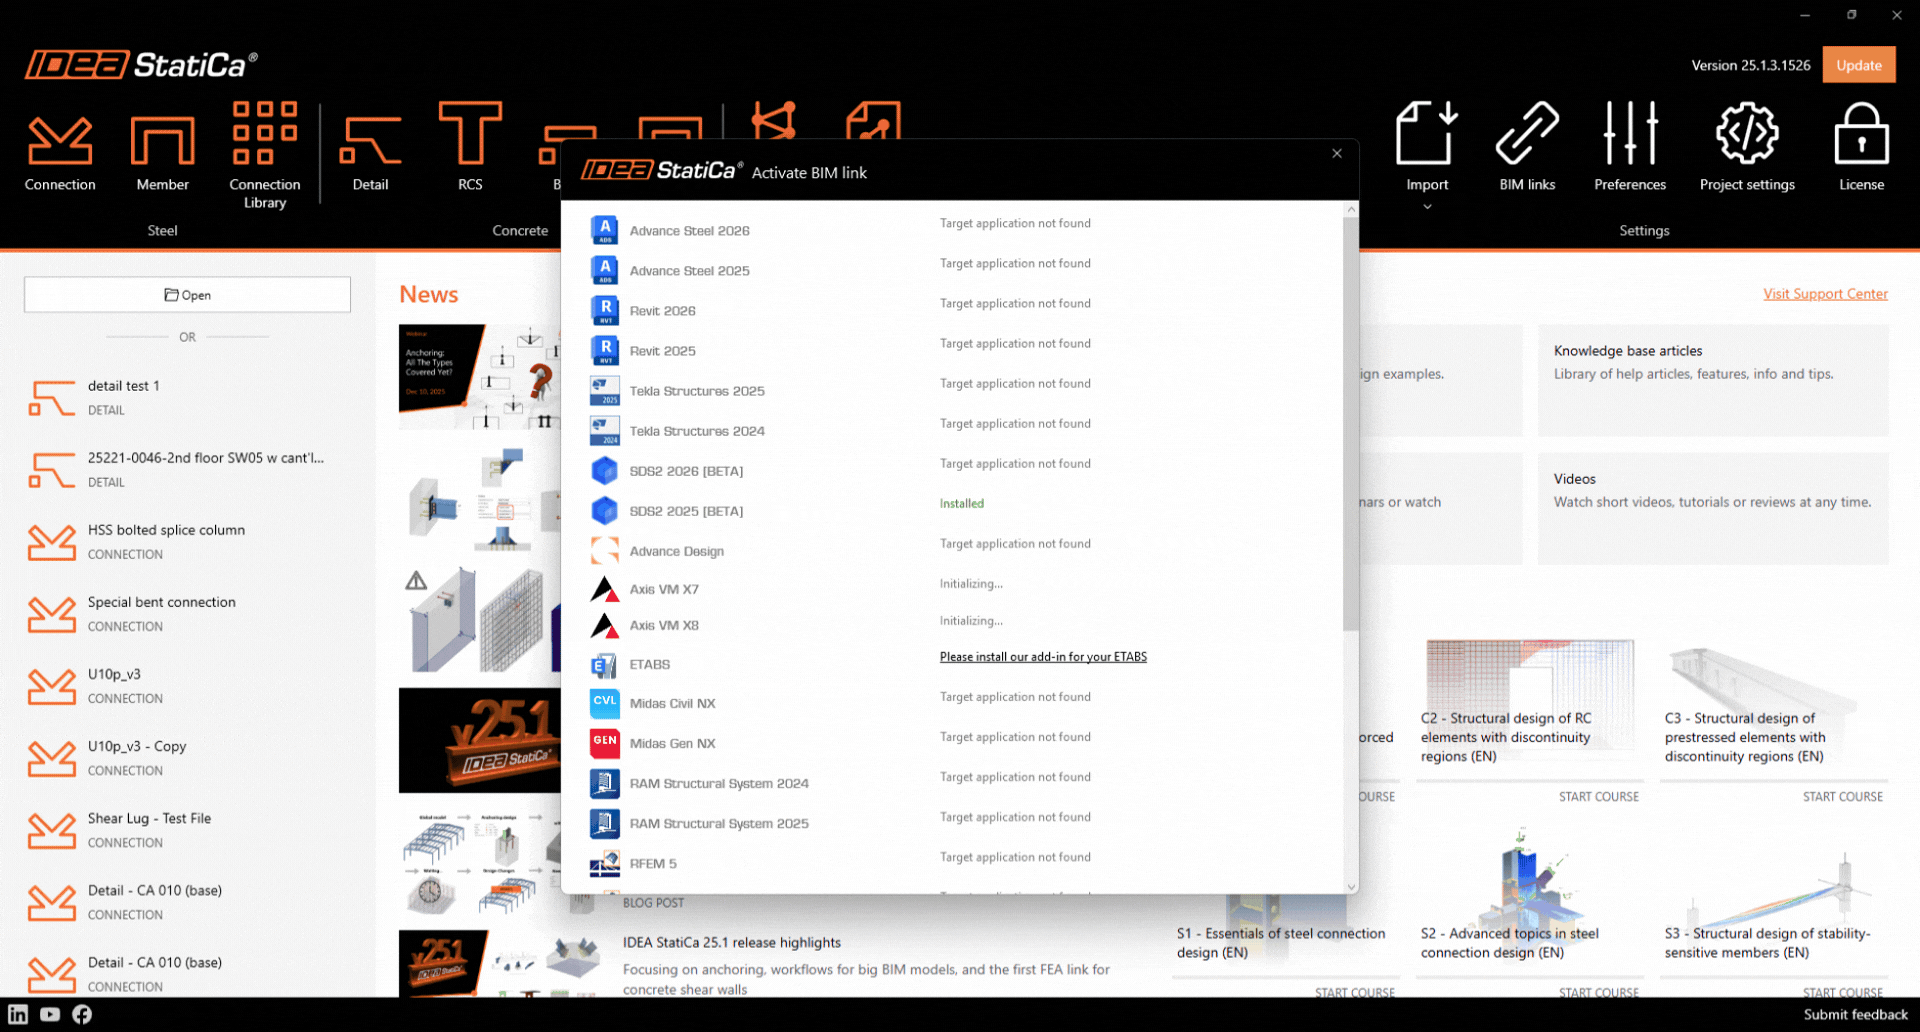Follow the ETABS add-in install link
Screen dimensions: 1920x1032
[x=1043, y=657]
